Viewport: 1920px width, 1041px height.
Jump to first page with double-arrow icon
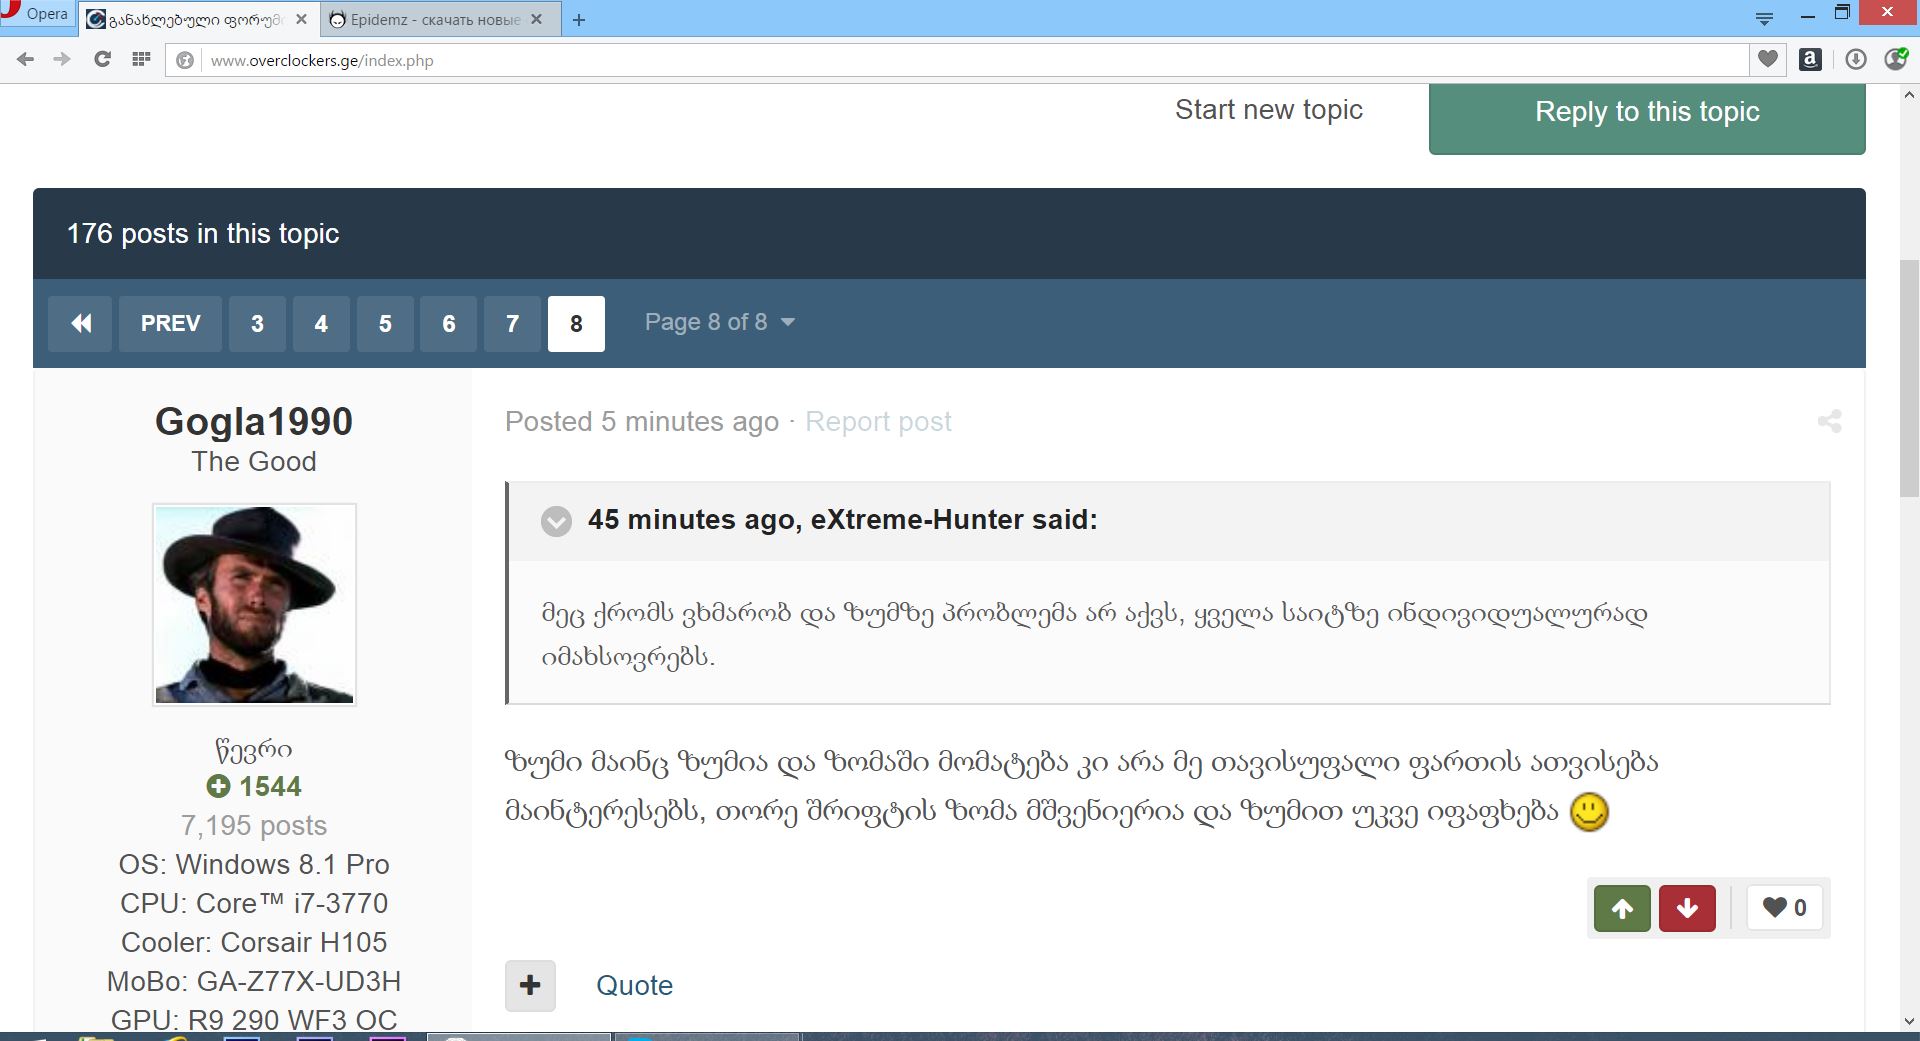pos(81,324)
